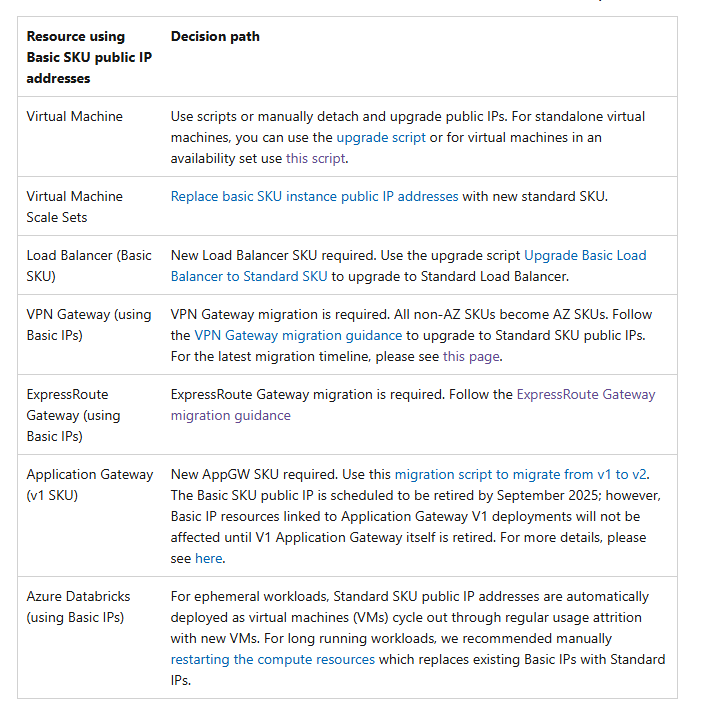Viewport: 708px width, 704px height.
Task: Click text 'with new standard SKU.'
Action: [535, 196]
